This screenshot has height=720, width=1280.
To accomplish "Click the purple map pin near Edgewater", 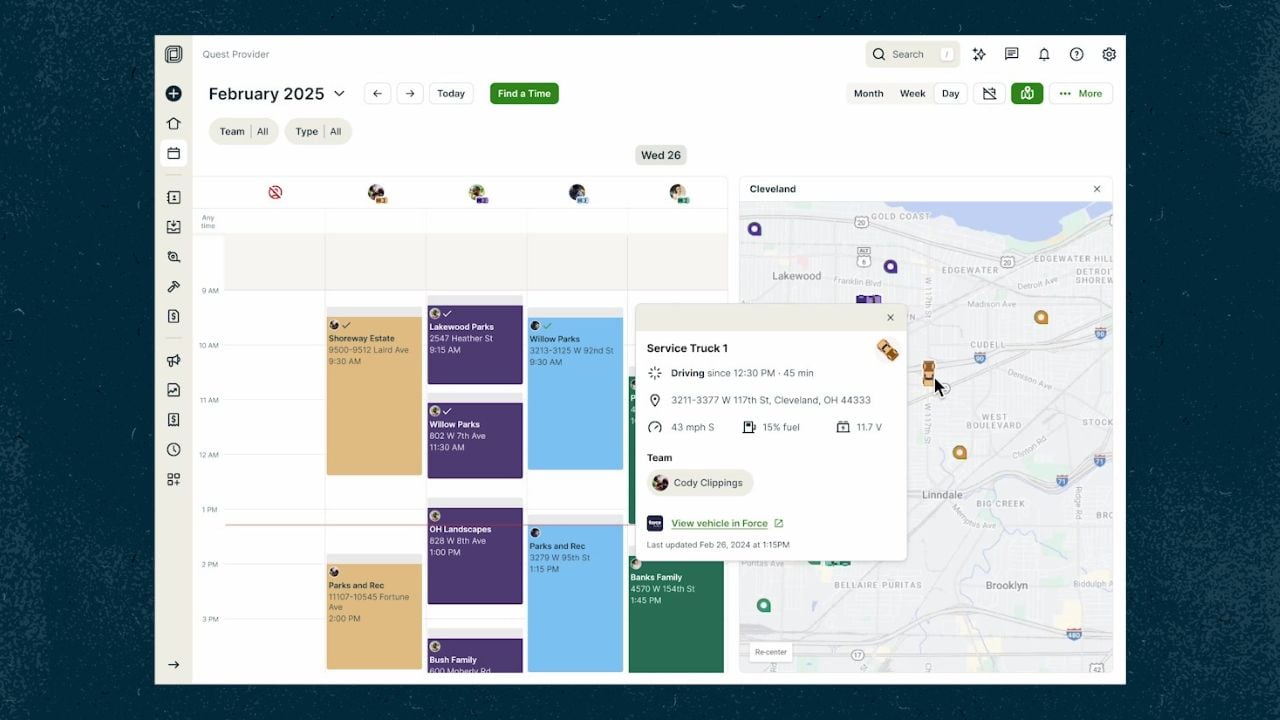I will 890,266.
